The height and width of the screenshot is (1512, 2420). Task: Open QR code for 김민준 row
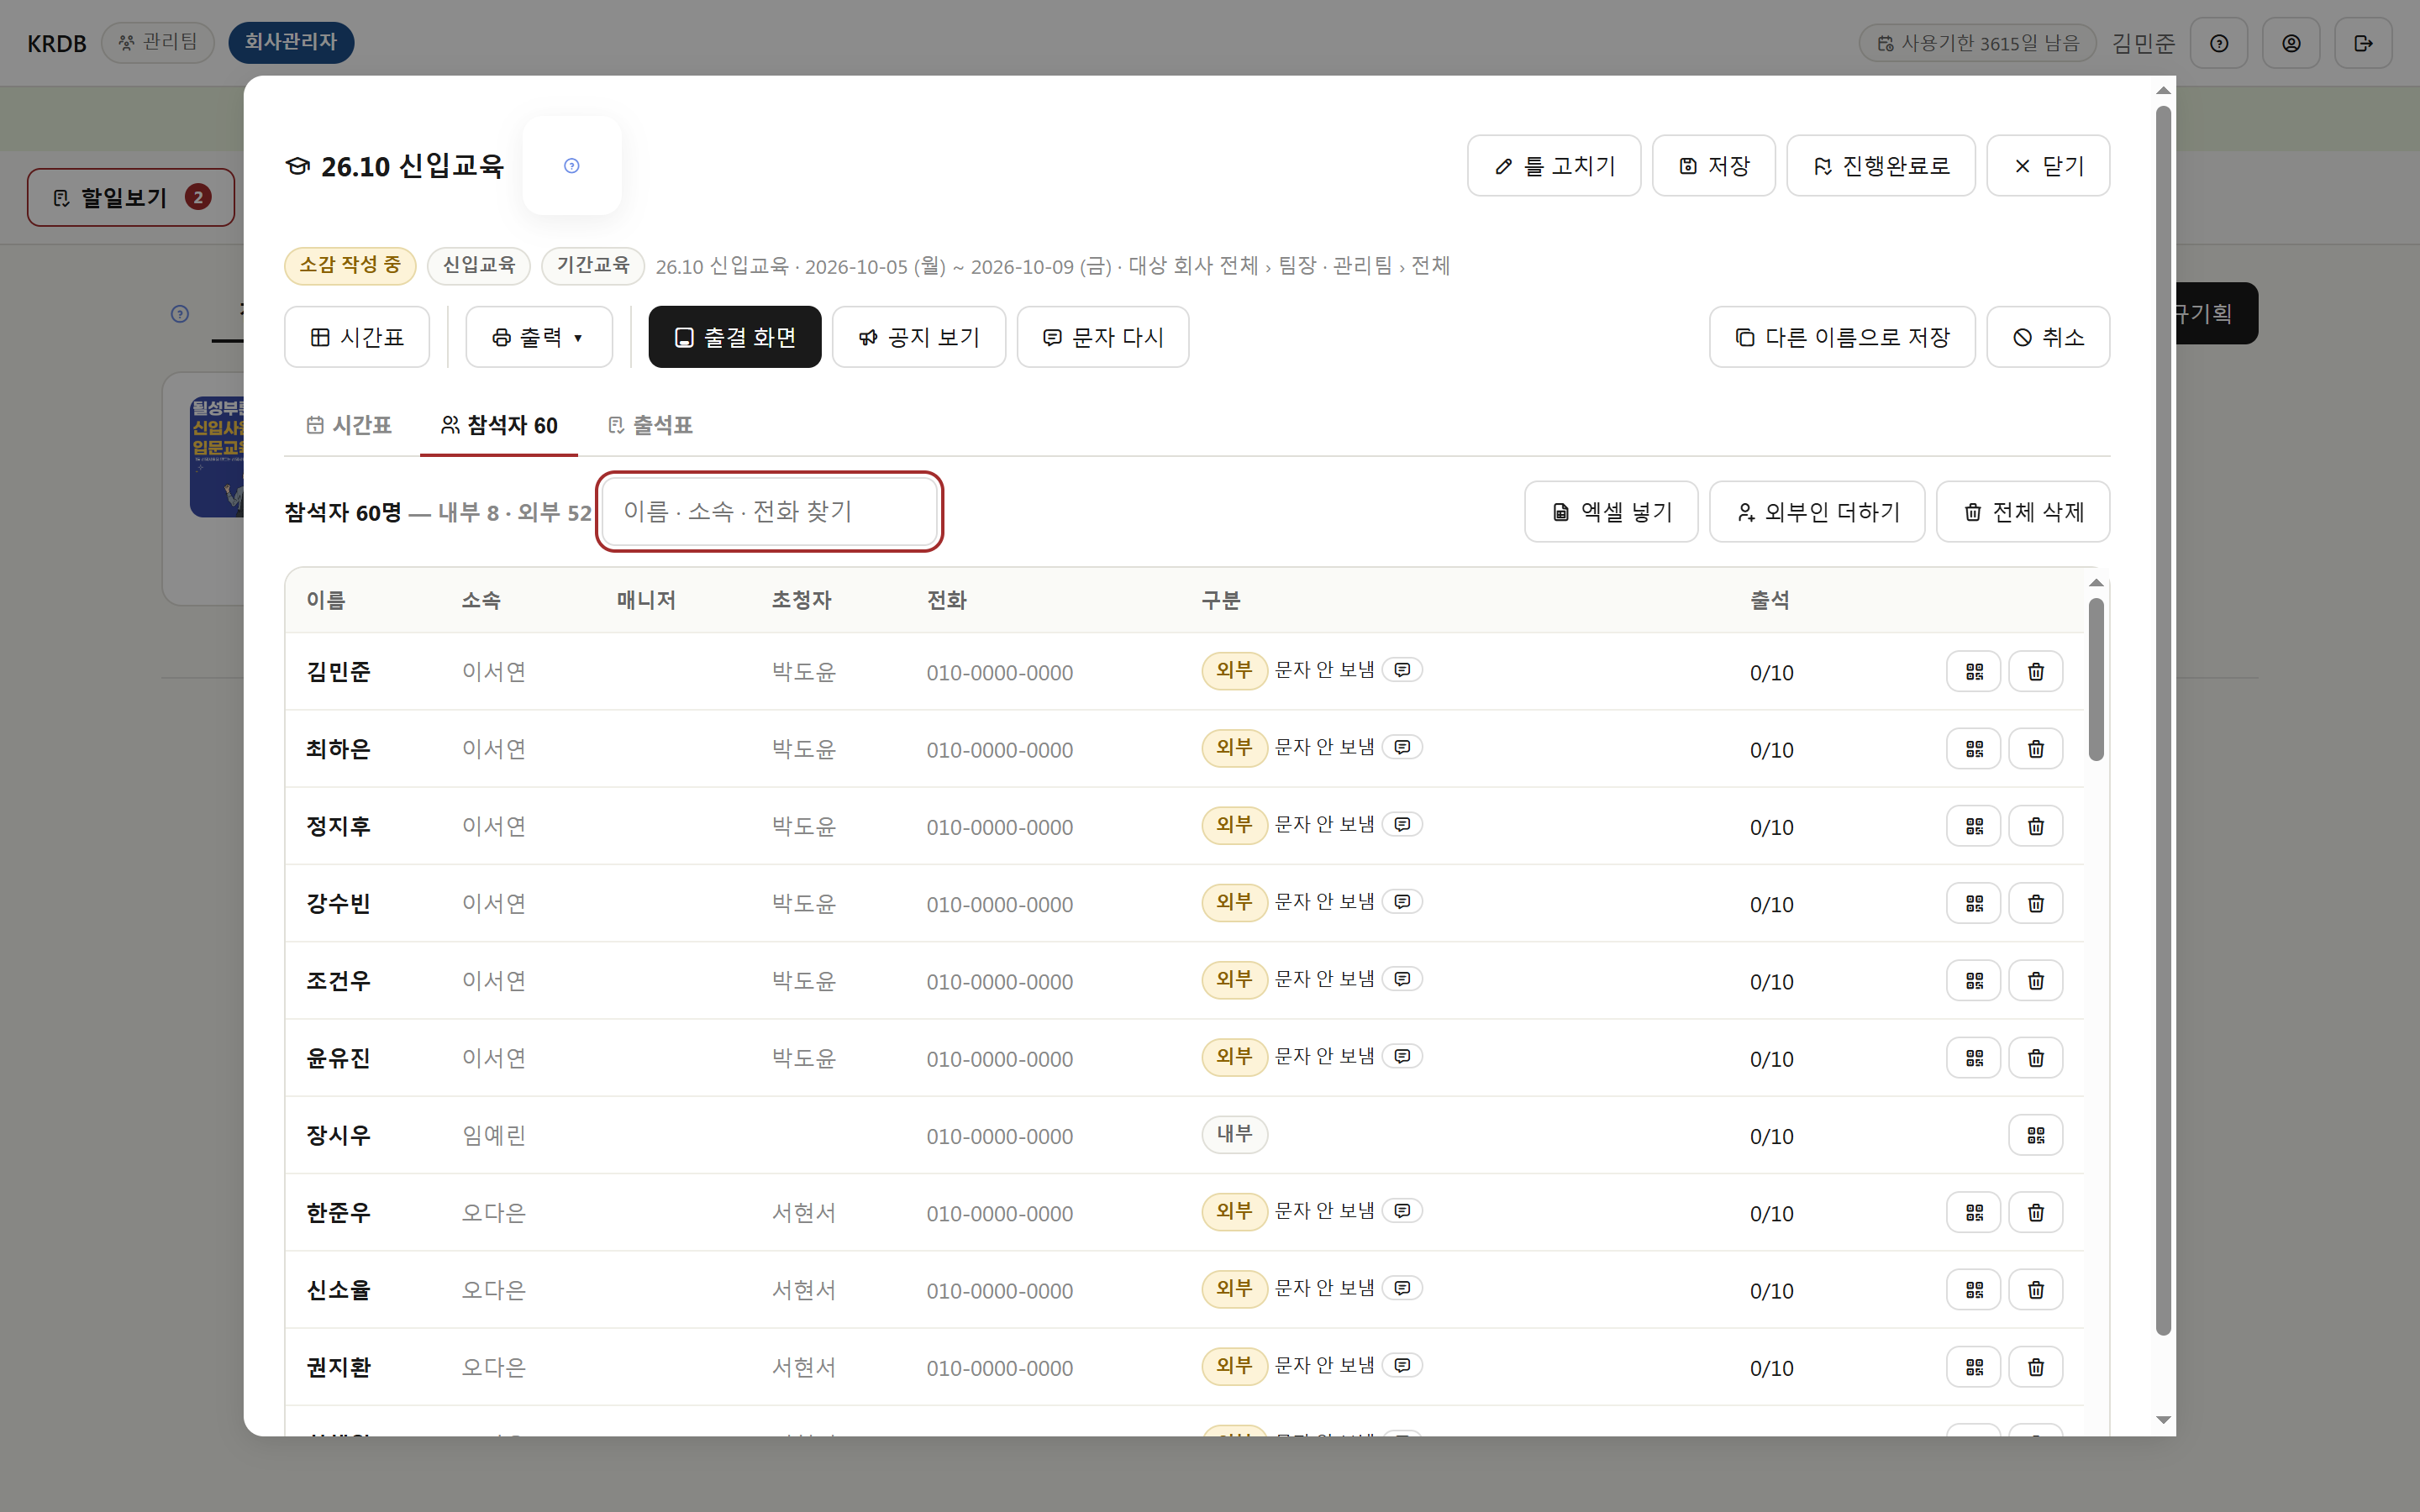[x=1973, y=672]
